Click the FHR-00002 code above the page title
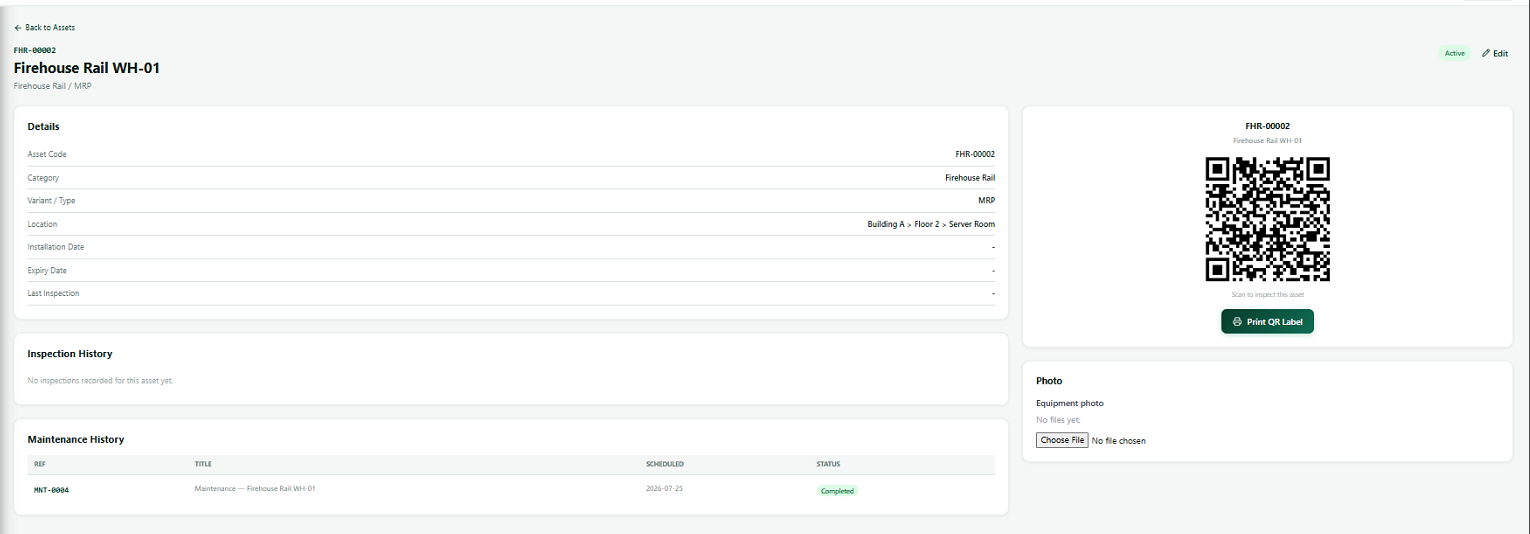The height and width of the screenshot is (534, 1530). point(34,50)
